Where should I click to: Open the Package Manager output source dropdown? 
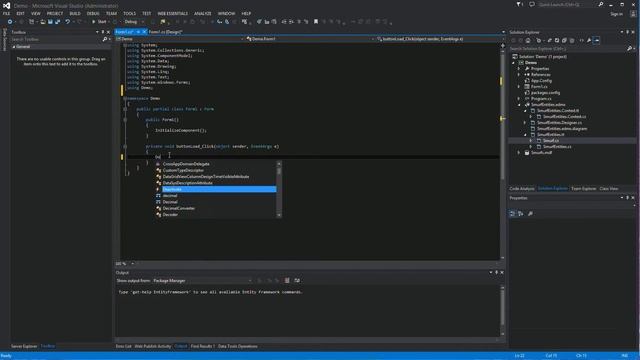(x=202, y=281)
